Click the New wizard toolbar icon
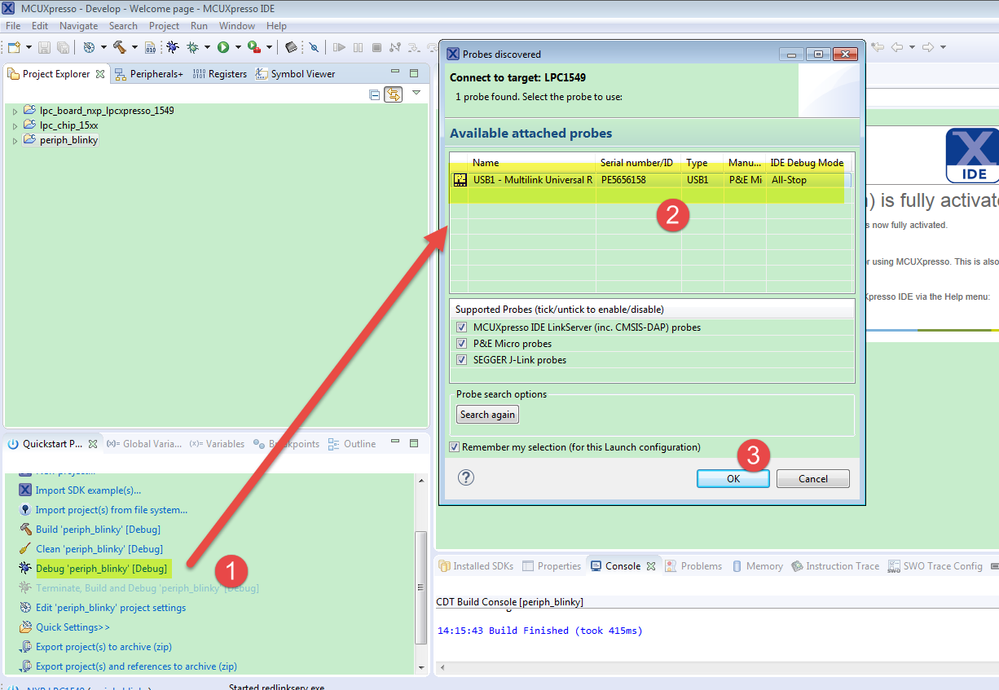Screen dimensions: 999x690 click(x=14, y=47)
